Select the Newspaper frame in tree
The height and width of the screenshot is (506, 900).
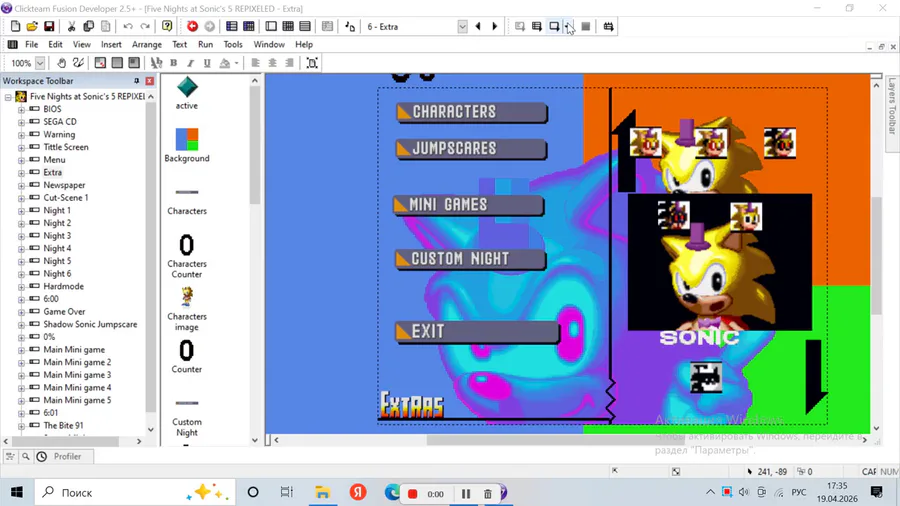tap(64, 185)
